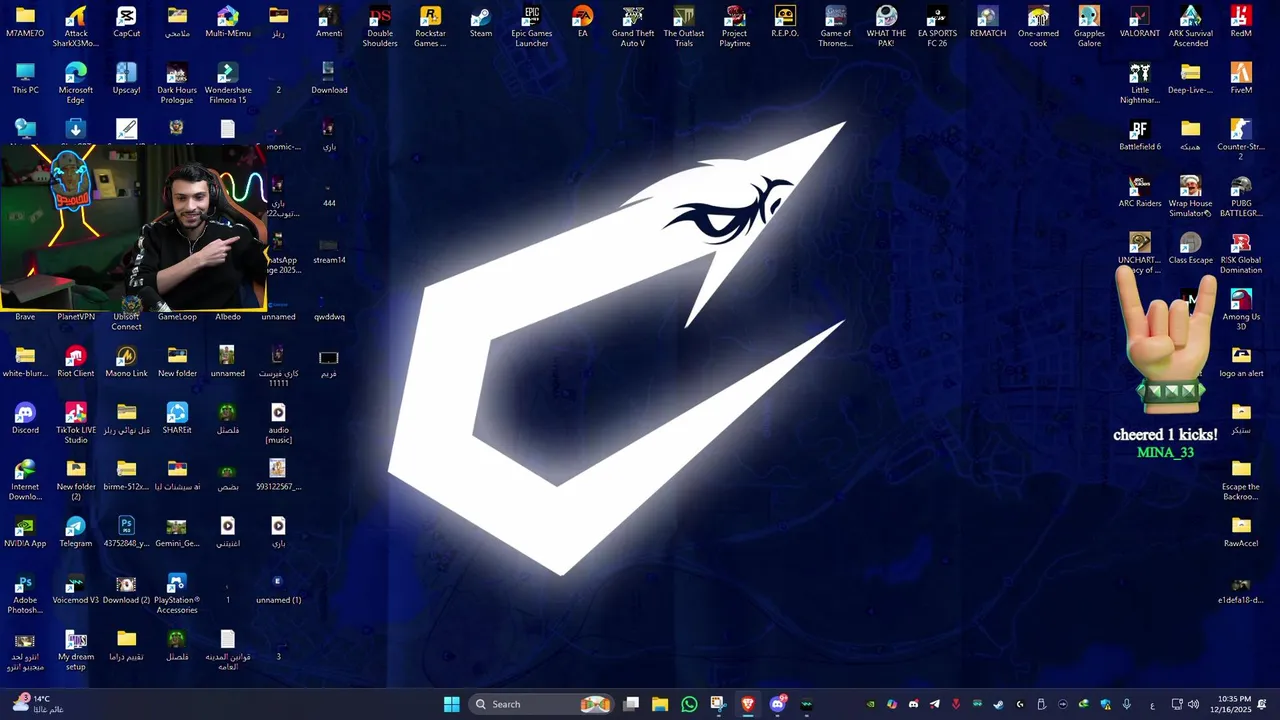Select The Outlast Trials icon
1280x720 pixels.
[684, 27]
